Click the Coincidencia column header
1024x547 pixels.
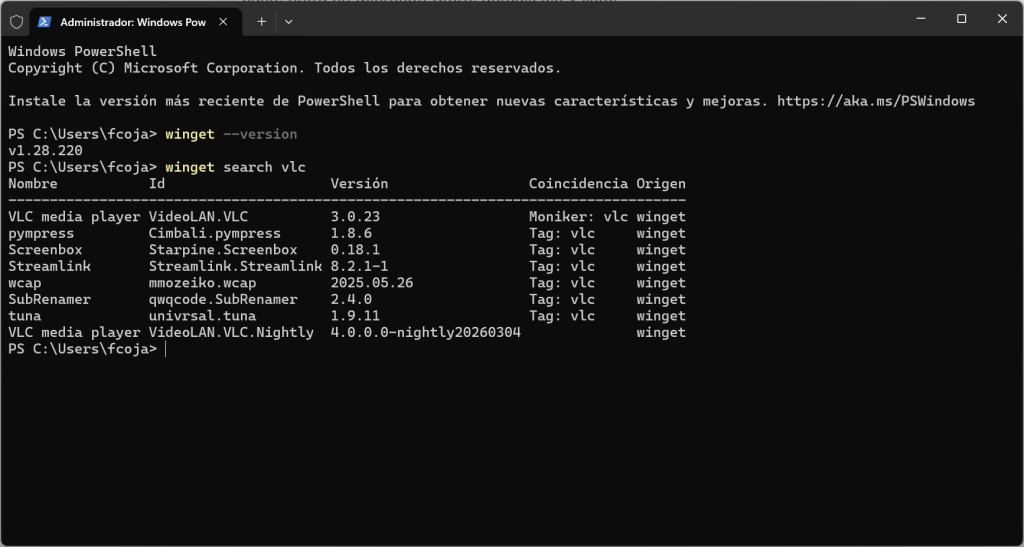click(578, 184)
